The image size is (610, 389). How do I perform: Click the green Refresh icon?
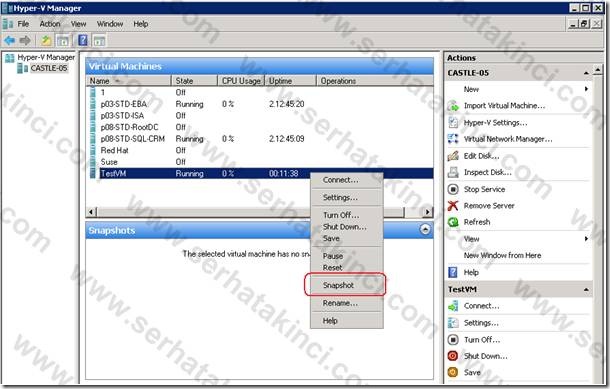(453, 222)
